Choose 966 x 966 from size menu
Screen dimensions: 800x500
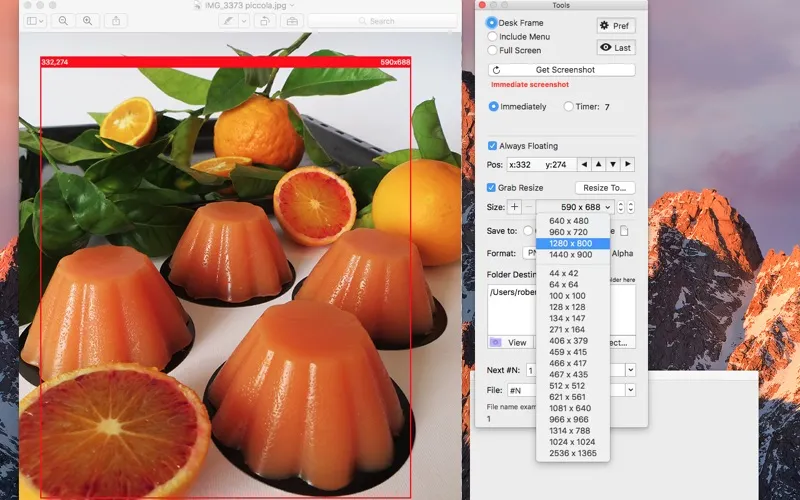pos(573,419)
